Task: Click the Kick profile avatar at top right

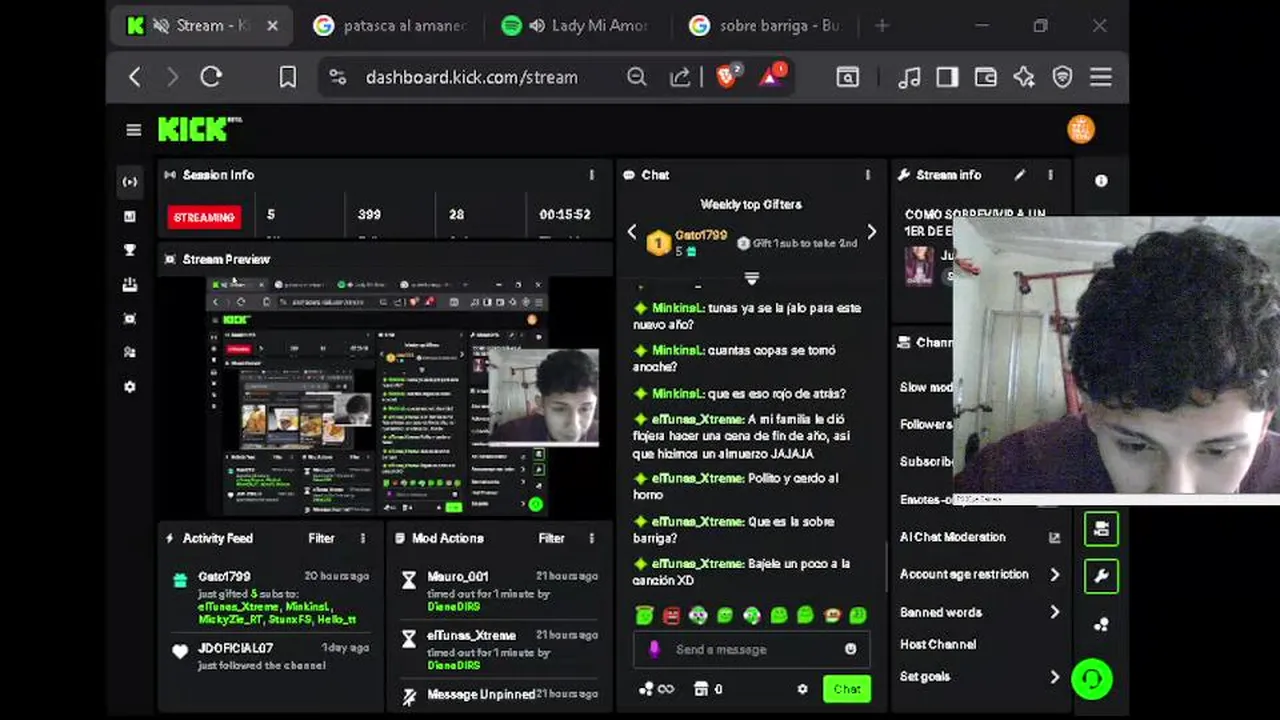Action: click(1081, 129)
